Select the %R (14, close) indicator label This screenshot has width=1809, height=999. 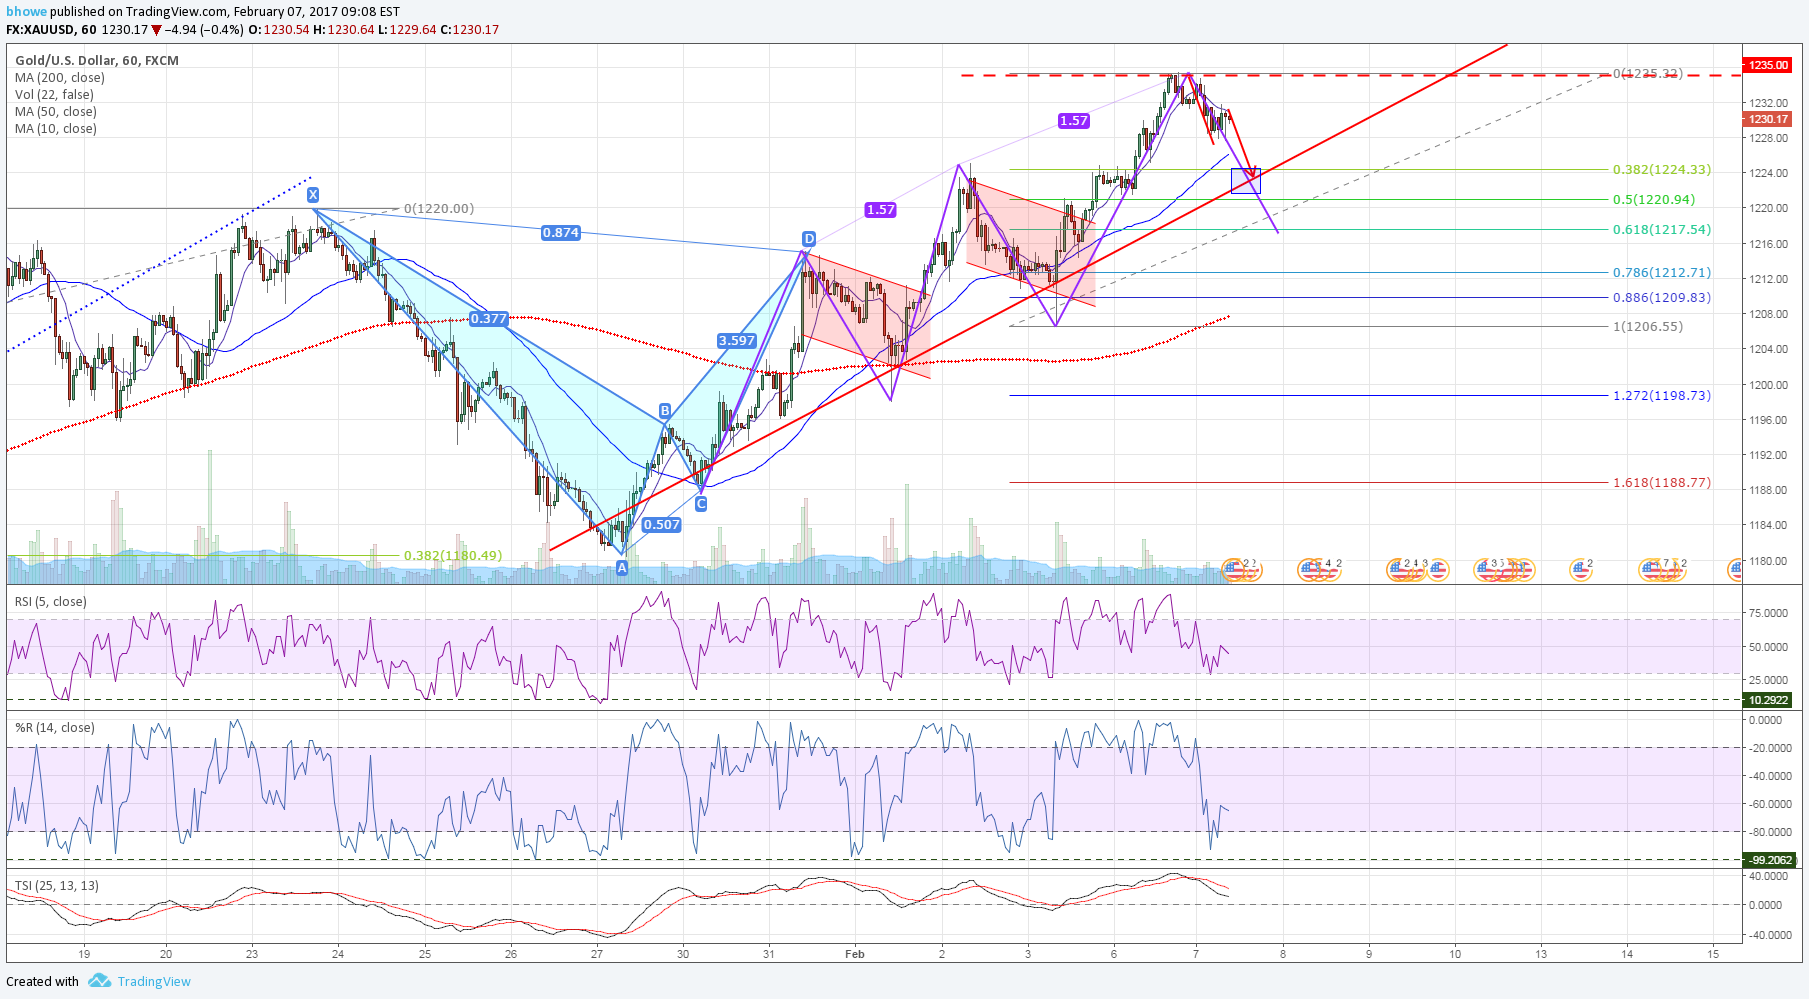(x=55, y=727)
